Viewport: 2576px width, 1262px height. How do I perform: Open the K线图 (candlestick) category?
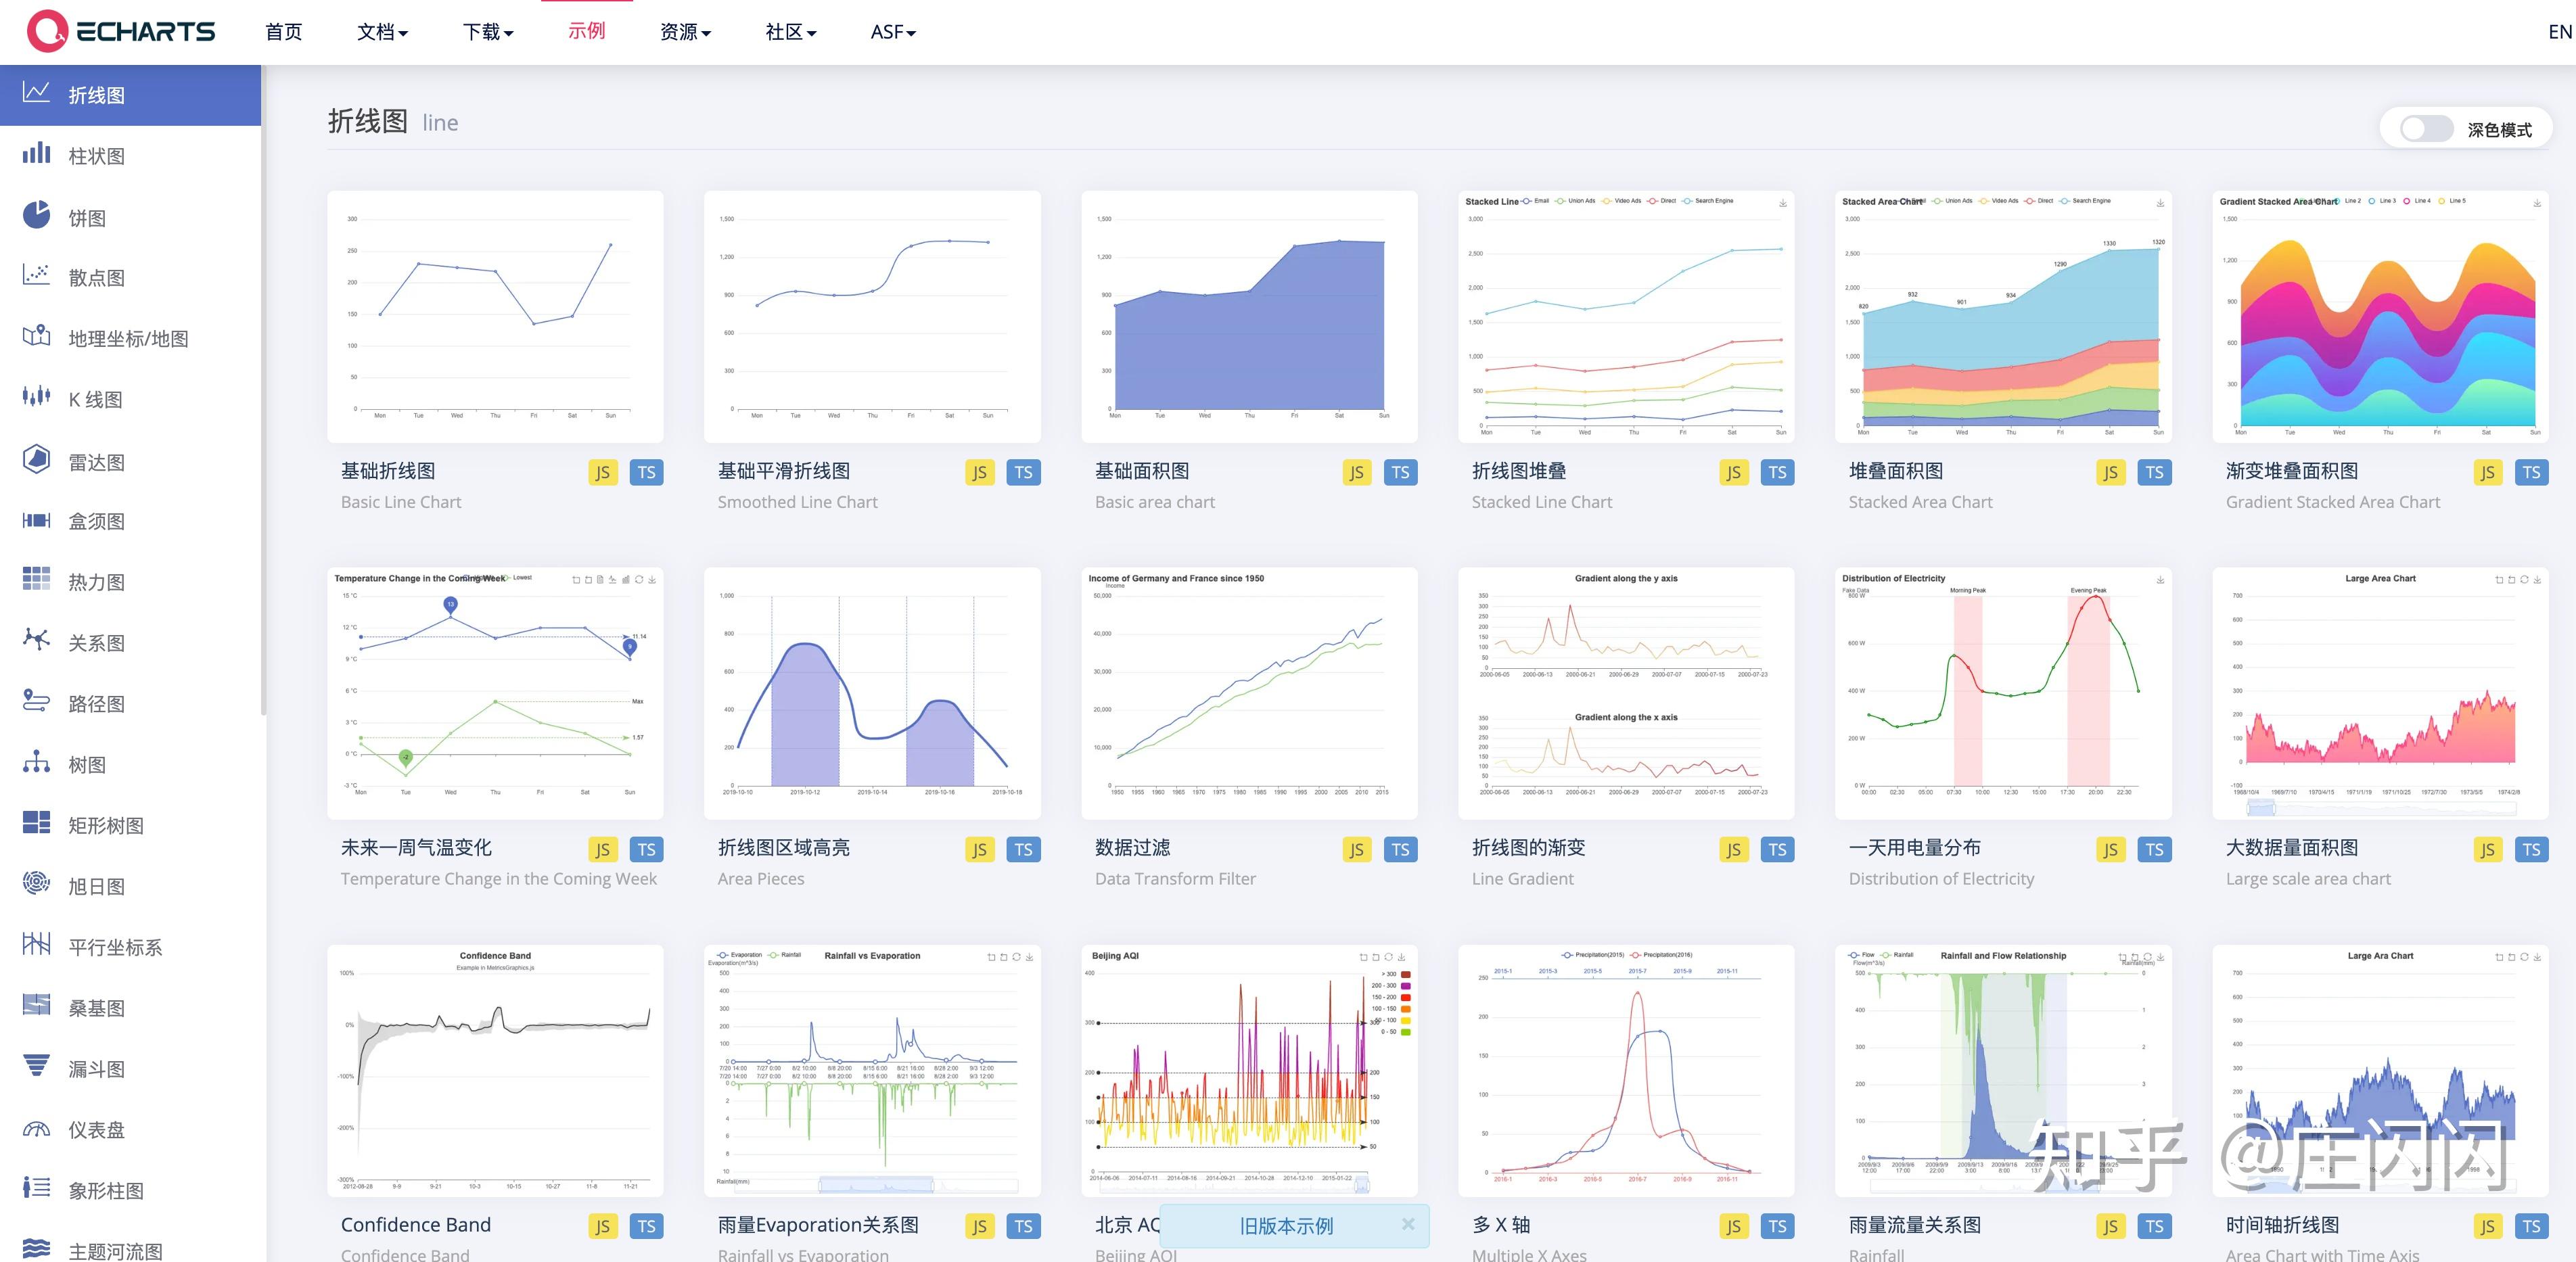point(36,398)
